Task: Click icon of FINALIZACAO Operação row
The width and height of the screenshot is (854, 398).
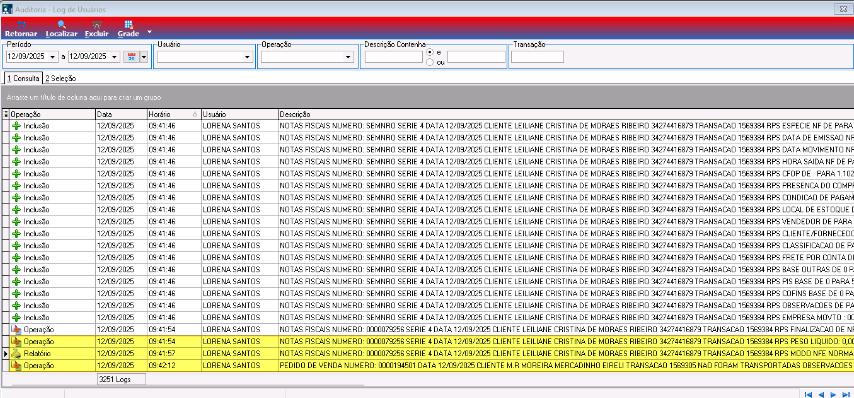Action: pyautogui.click(x=16, y=329)
